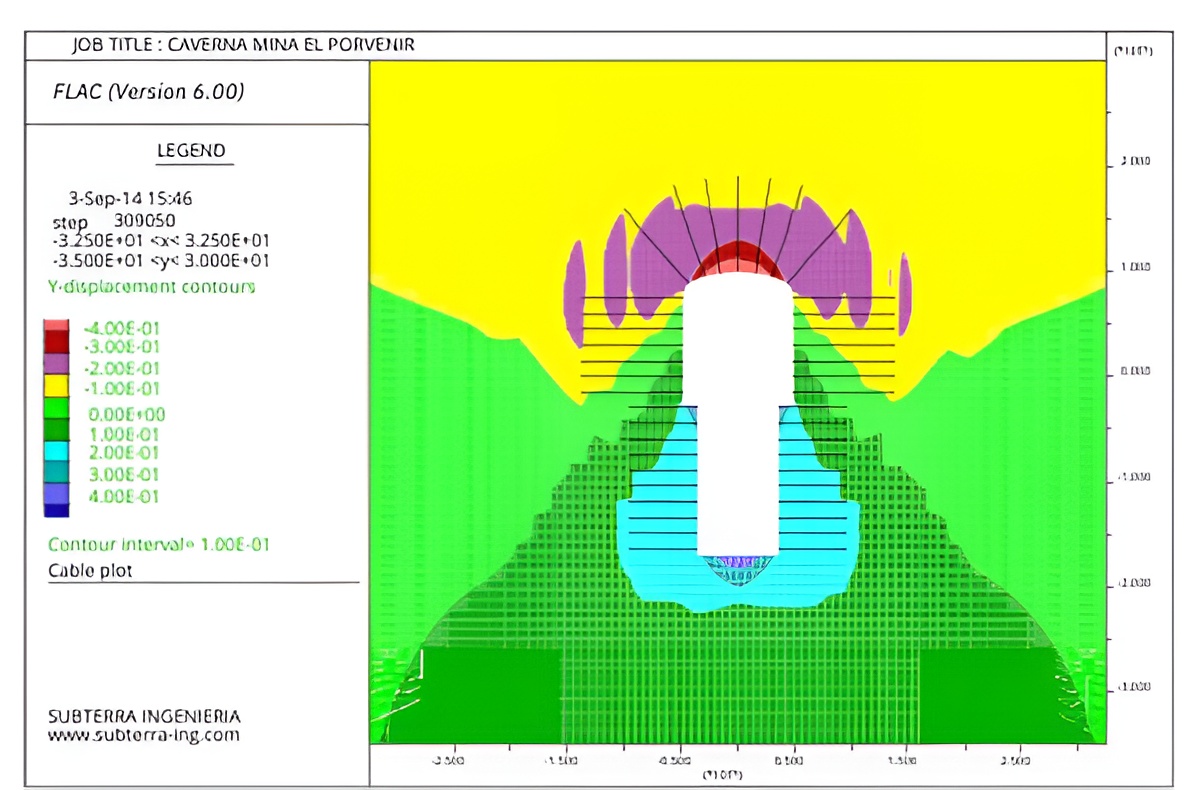Click the JOB TITLE header text
The width and height of the screenshot is (1190, 790).
tap(243, 45)
